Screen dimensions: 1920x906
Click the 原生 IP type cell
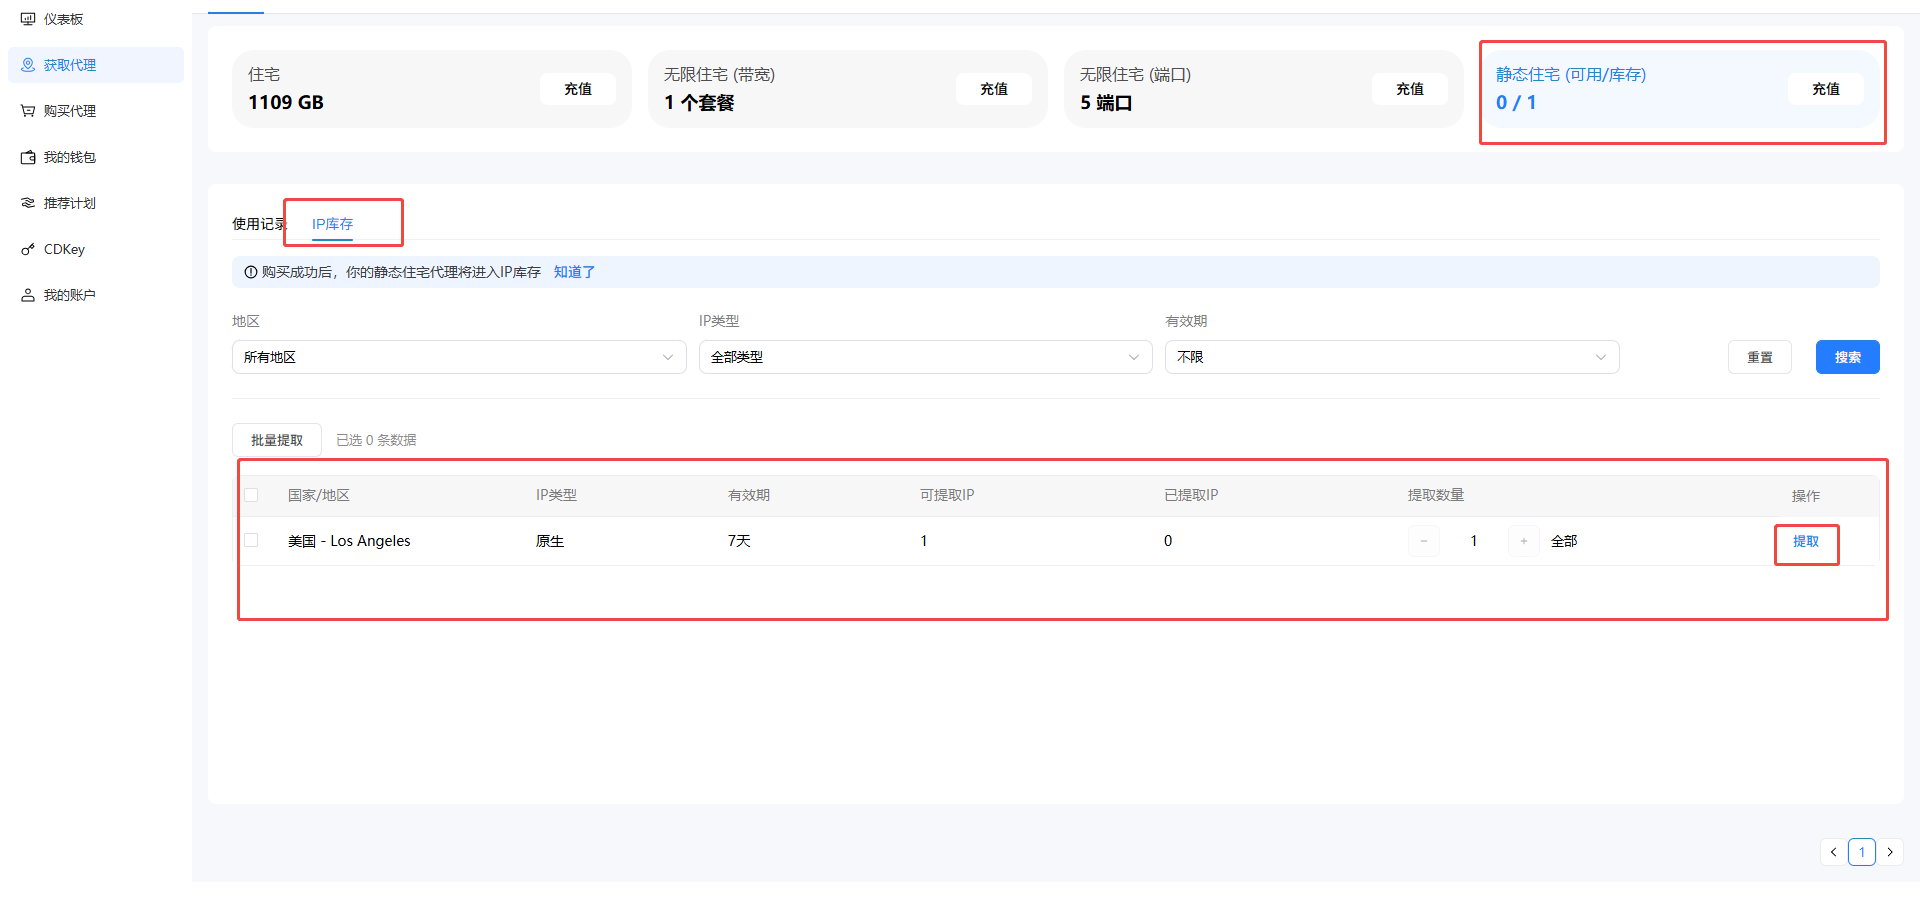pos(550,541)
